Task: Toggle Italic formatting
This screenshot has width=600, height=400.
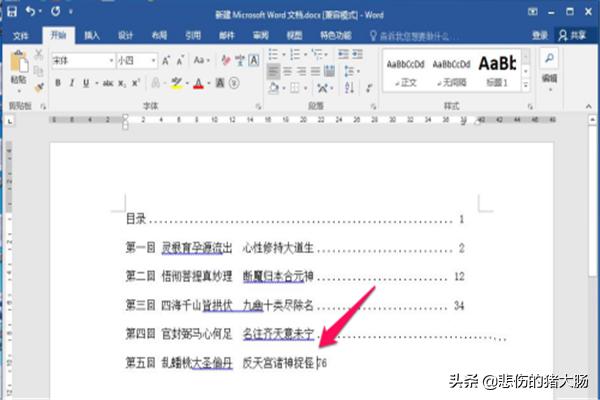Action: [x=72, y=83]
